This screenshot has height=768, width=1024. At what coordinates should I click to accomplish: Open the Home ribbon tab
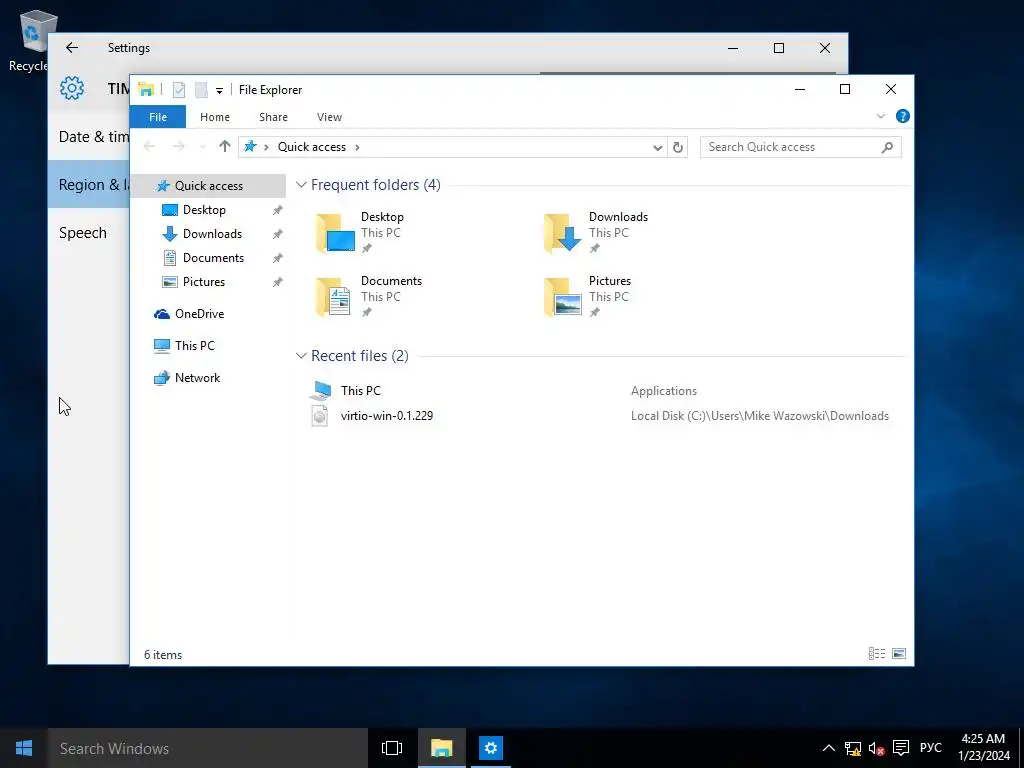(x=215, y=117)
